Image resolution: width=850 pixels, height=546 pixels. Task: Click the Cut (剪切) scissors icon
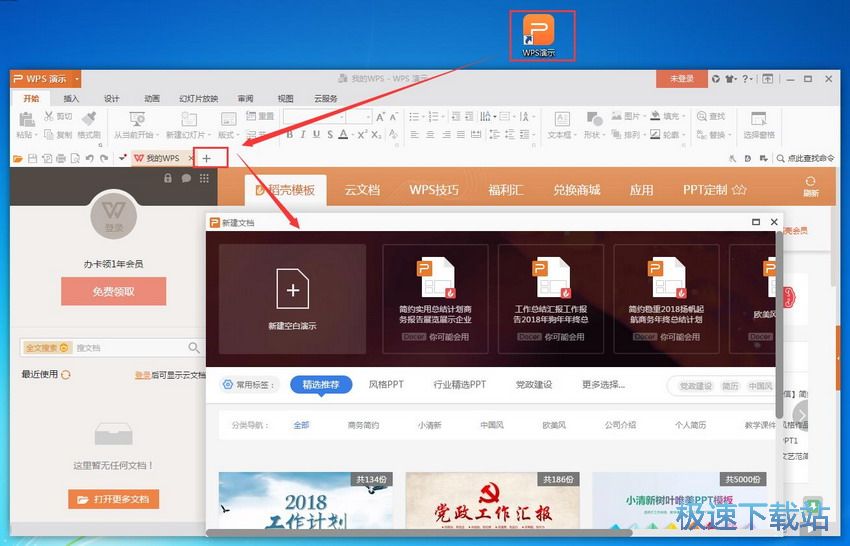coord(49,116)
